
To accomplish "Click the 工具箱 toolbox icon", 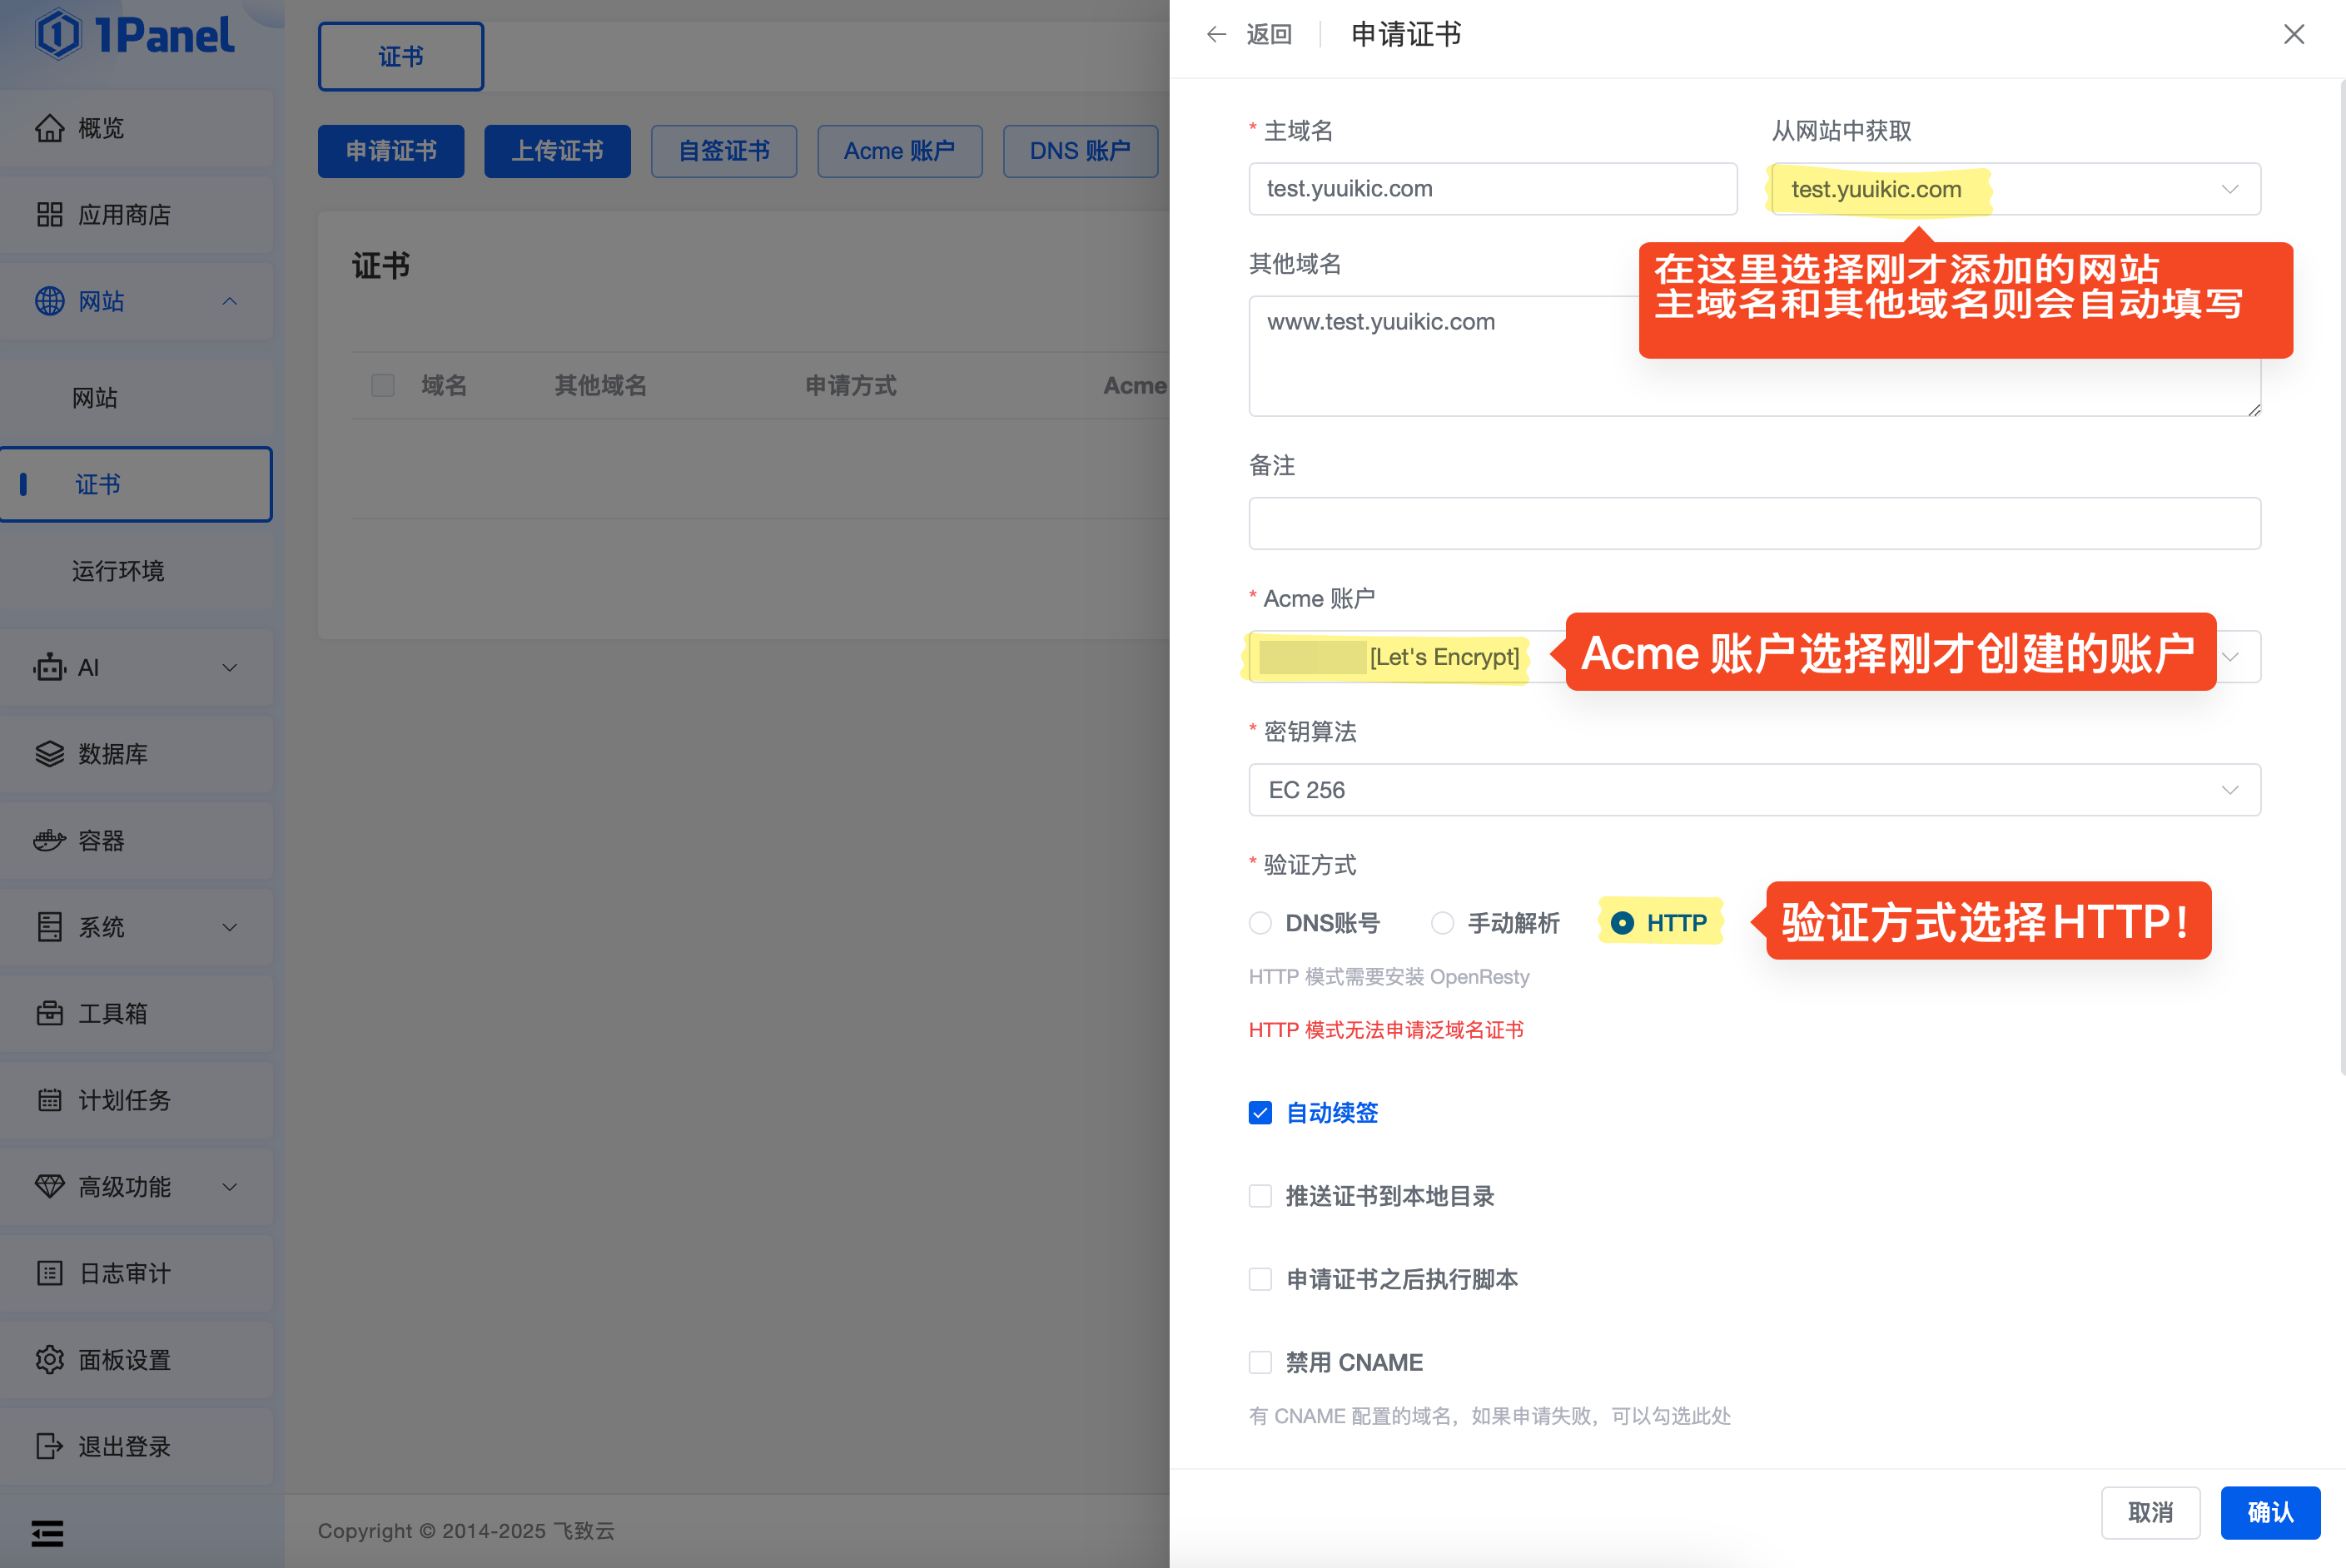I will (x=49, y=1014).
